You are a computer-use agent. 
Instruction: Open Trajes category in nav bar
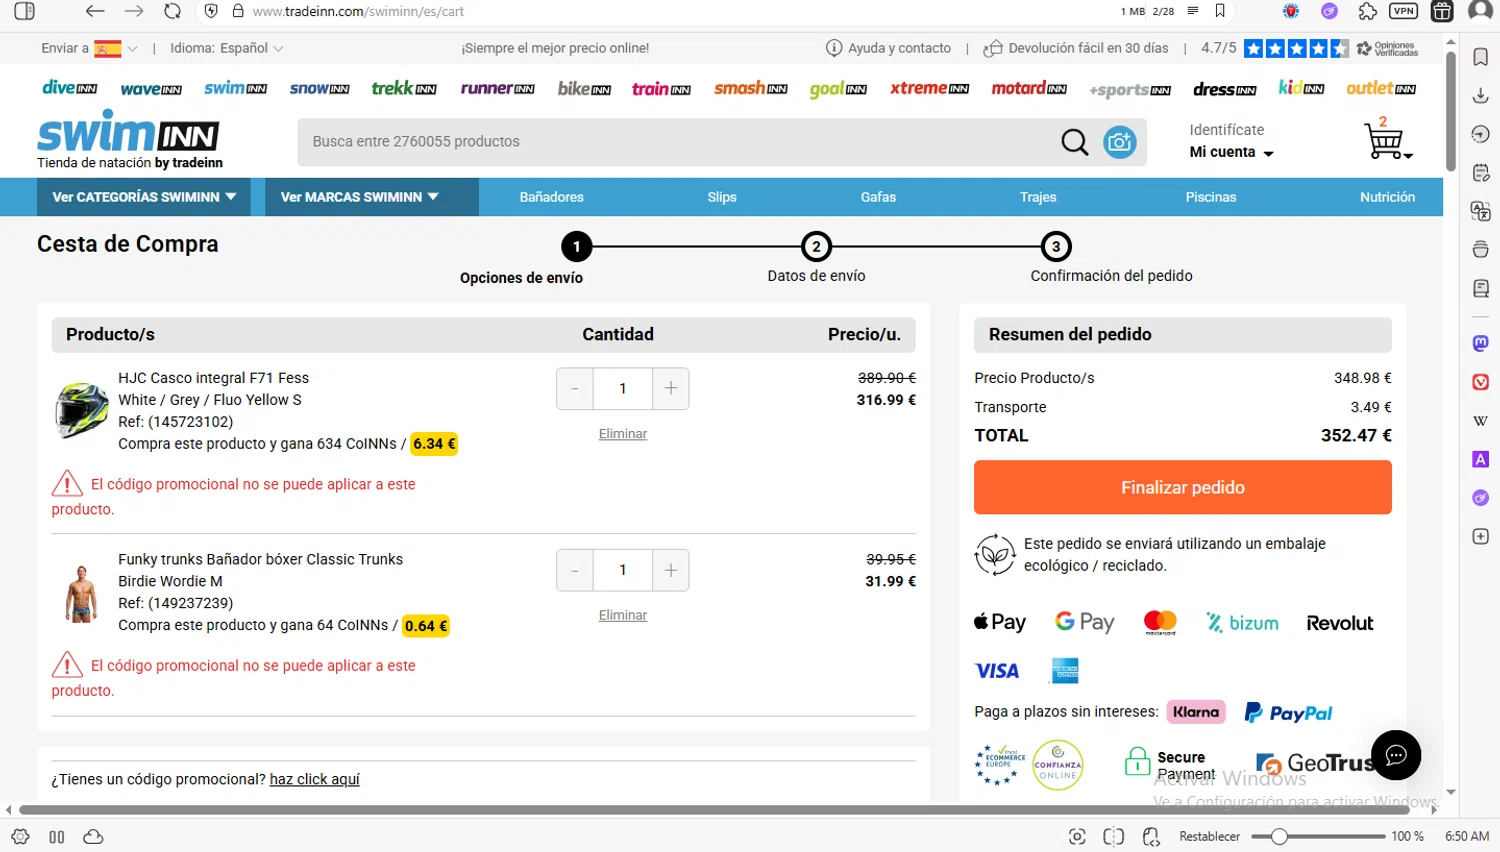1038,197
